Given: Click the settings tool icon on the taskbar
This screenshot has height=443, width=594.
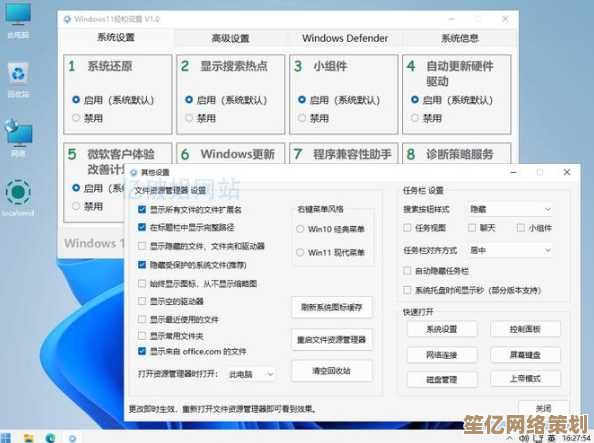Looking at the screenshot, I should (72, 438).
